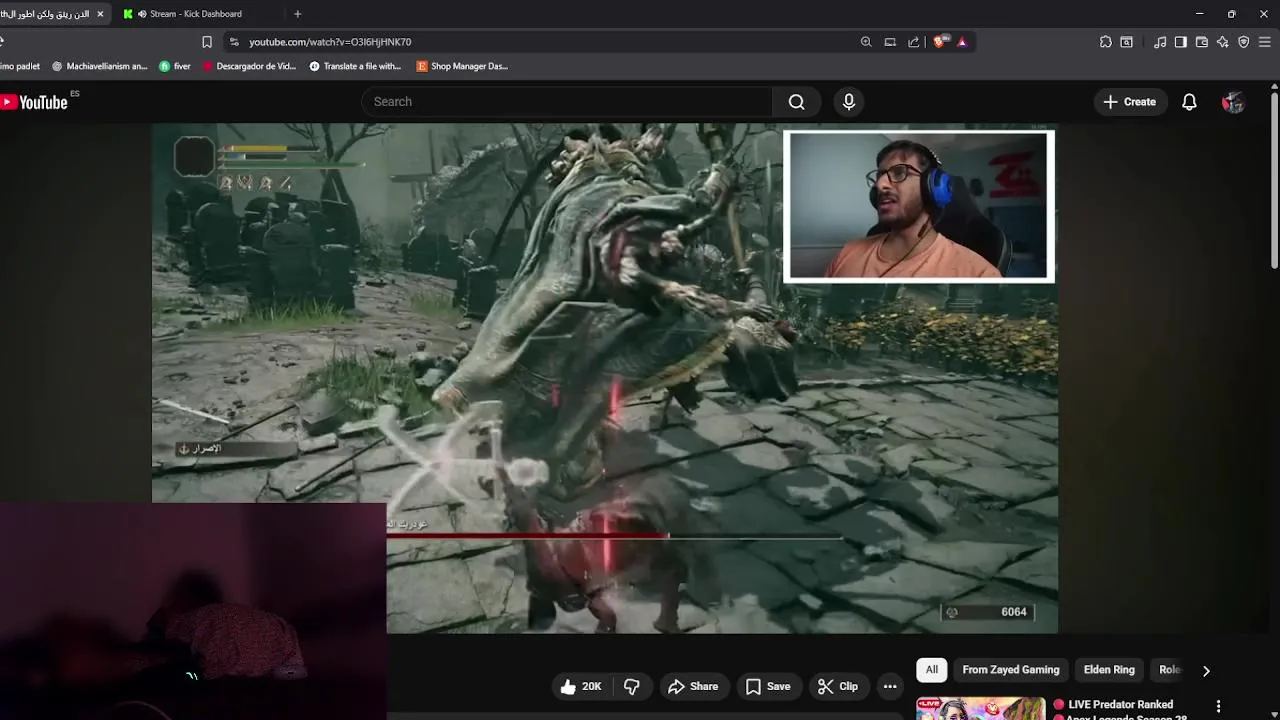Open more actions ellipsis under the video
Image resolution: width=1280 pixels, height=720 pixels.
point(890,686)
